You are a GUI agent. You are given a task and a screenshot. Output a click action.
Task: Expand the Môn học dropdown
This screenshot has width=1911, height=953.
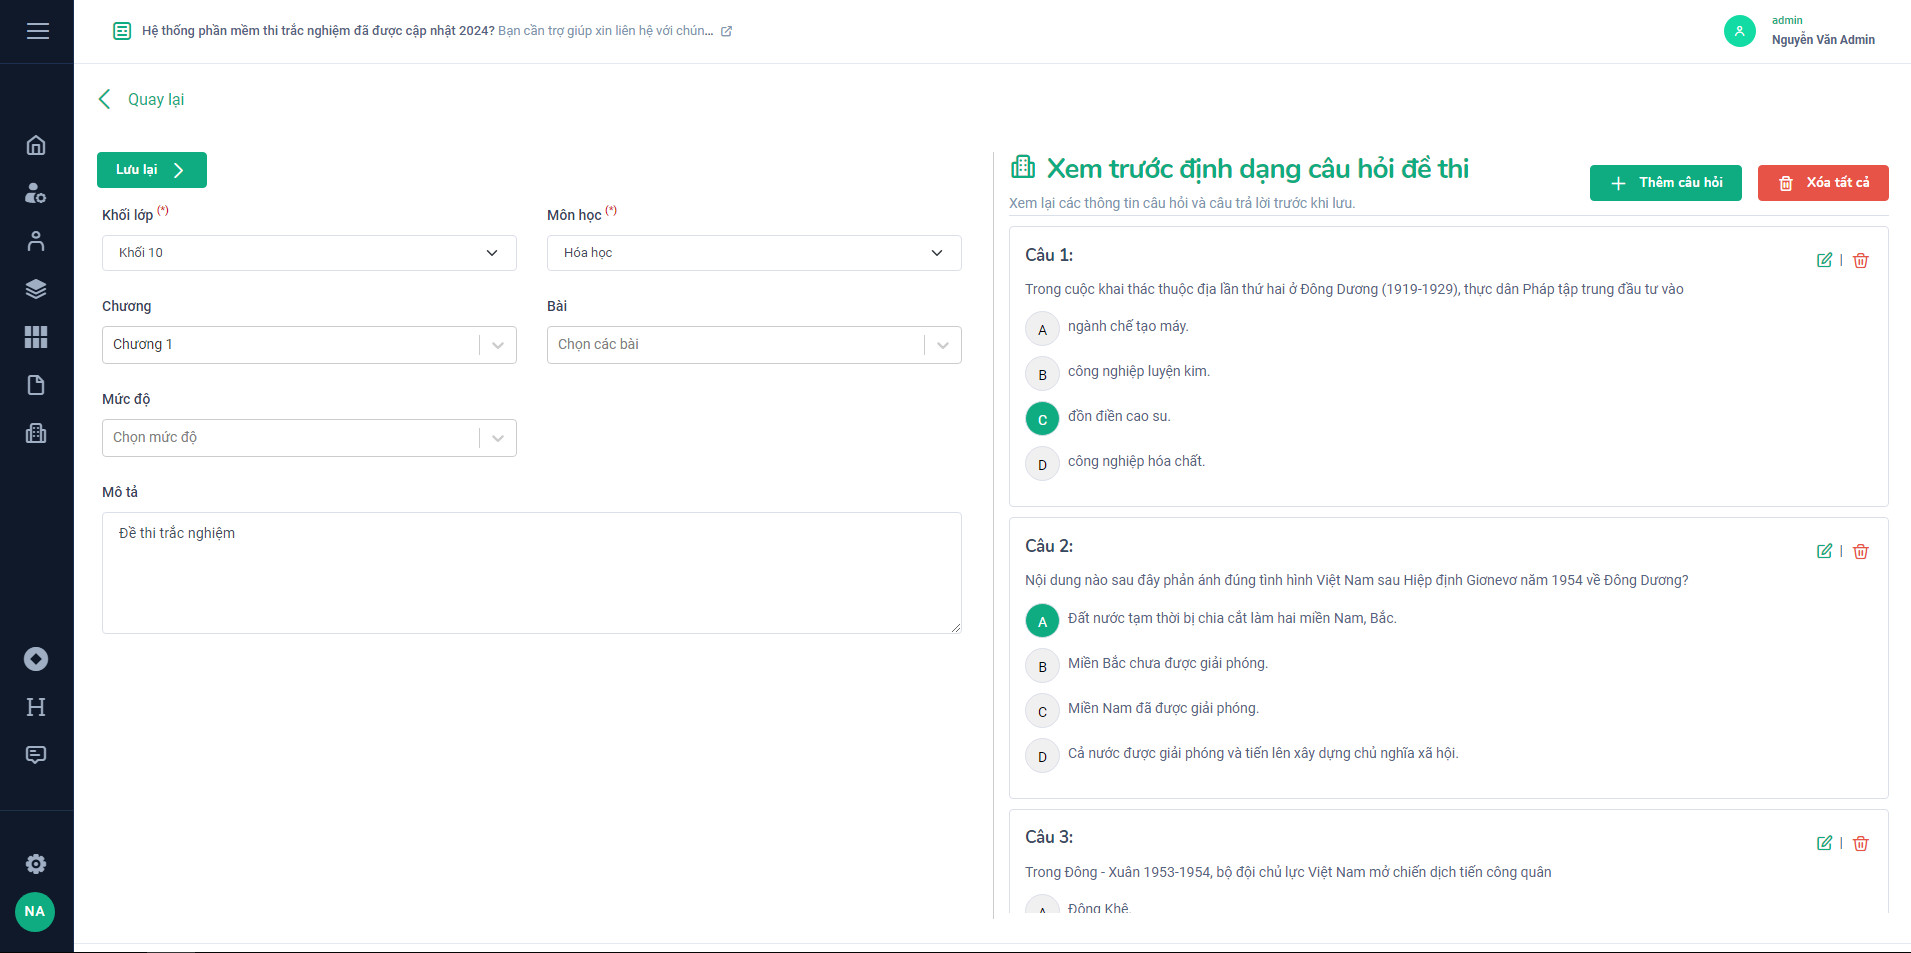tap(754, 253)
